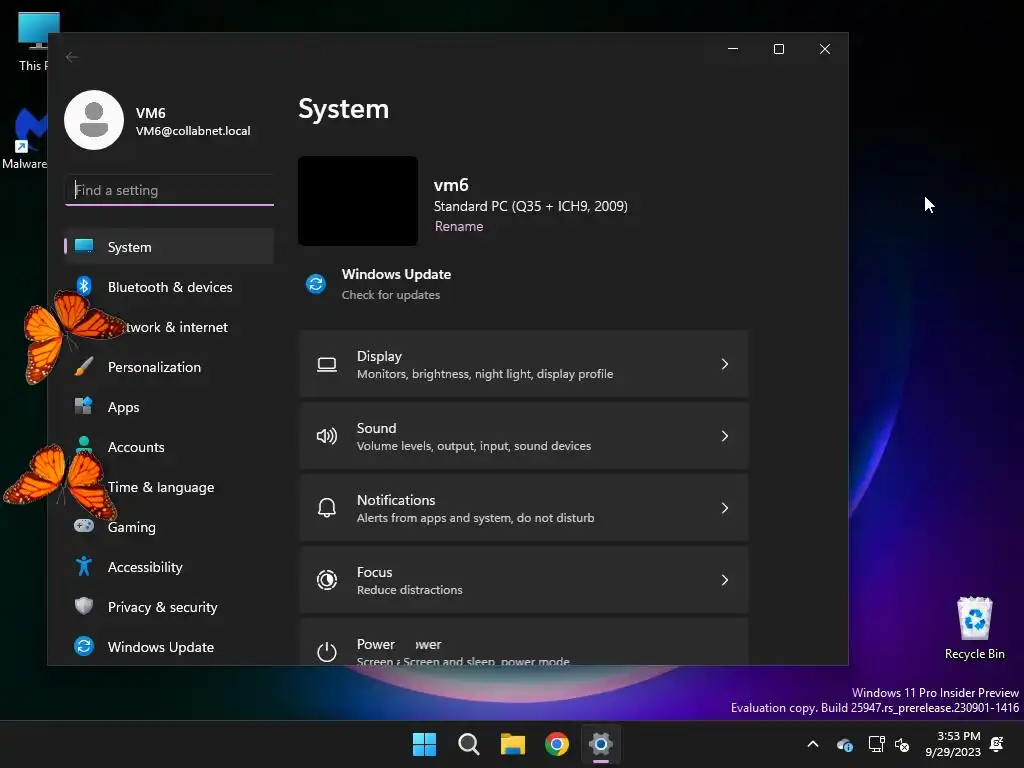1024x768 pixels.
Task: Click the Settings gear in taskbar
Action: click(601, 744)
